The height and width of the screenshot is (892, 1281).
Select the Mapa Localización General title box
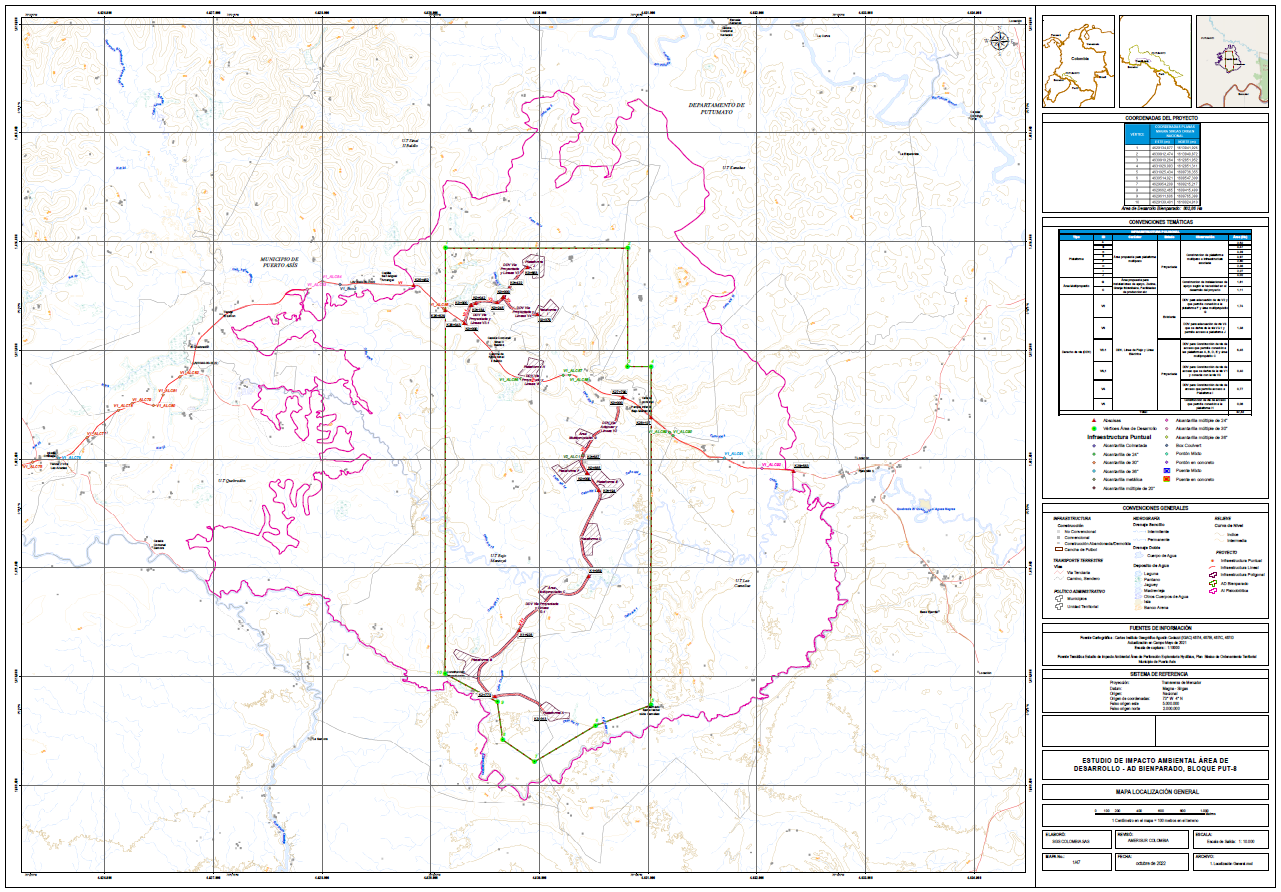point(1155,791)
